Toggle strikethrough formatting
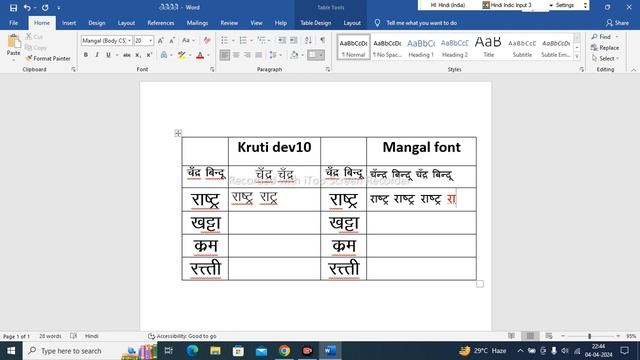Screen dimensions: 640x360 tap(127, 55)
